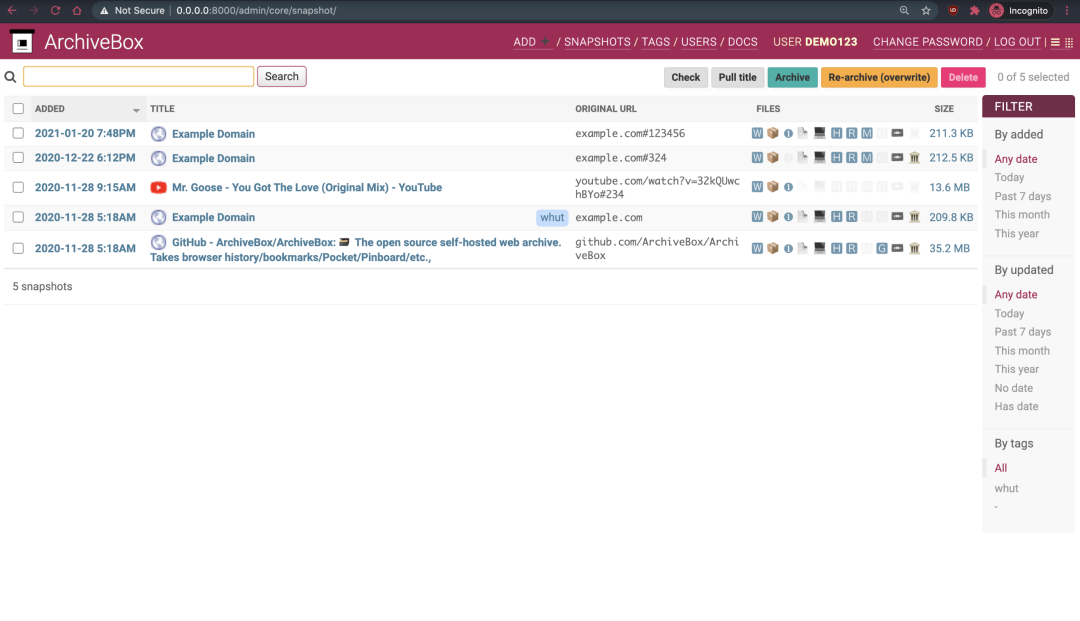The height and width of the screenshot is (621, 1080).
Task: Filter by tag whut in sidebar
Action: pyautogui.click(x=1006, y=489)
